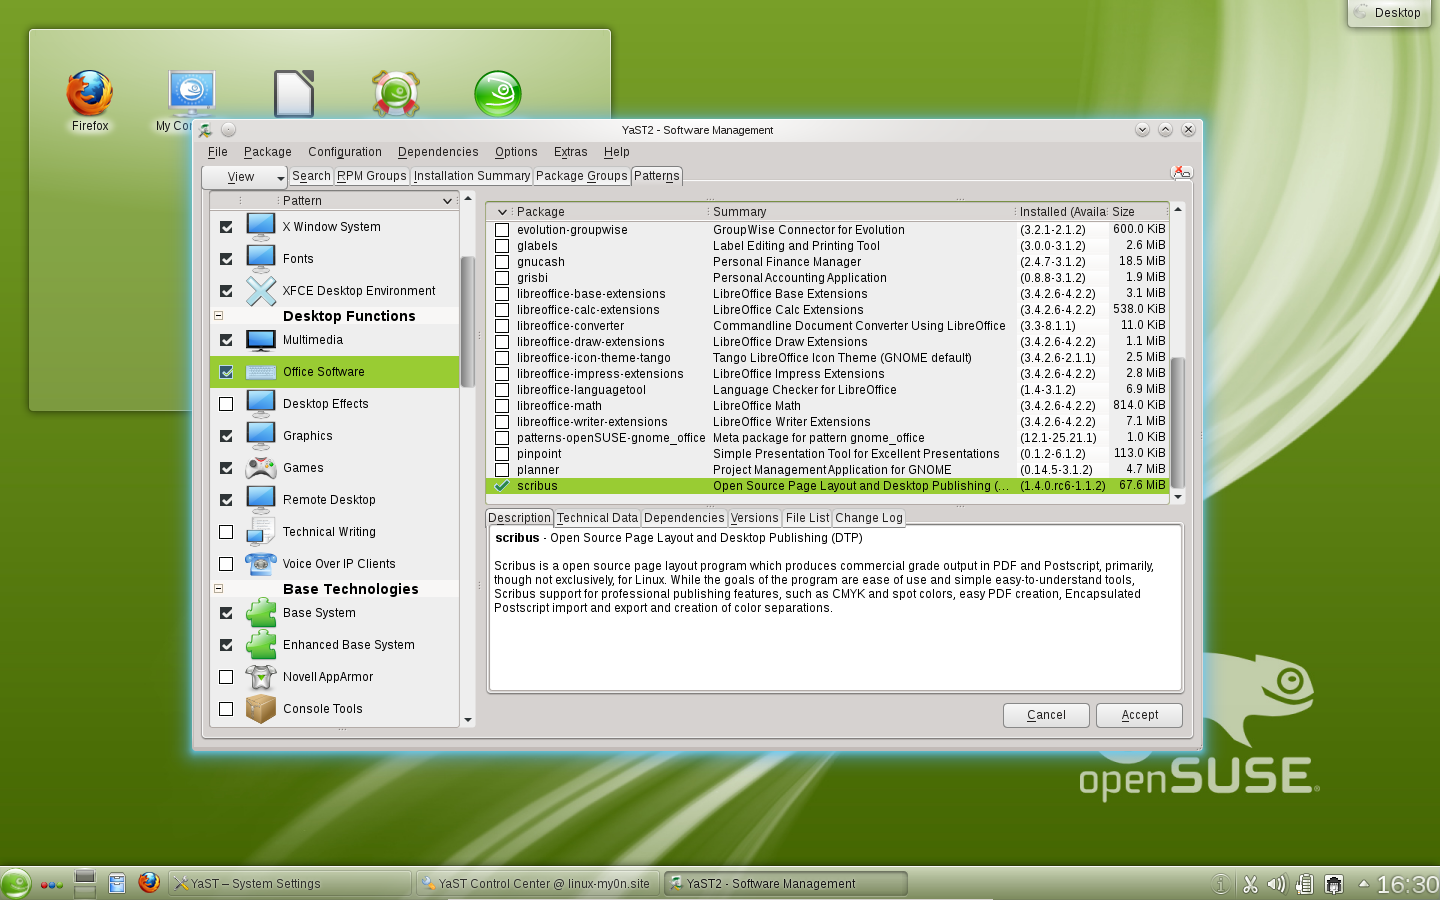Screen dimensions: 1440x900
Task: Mark gnucash package for installation
Action: coord(502,262)
